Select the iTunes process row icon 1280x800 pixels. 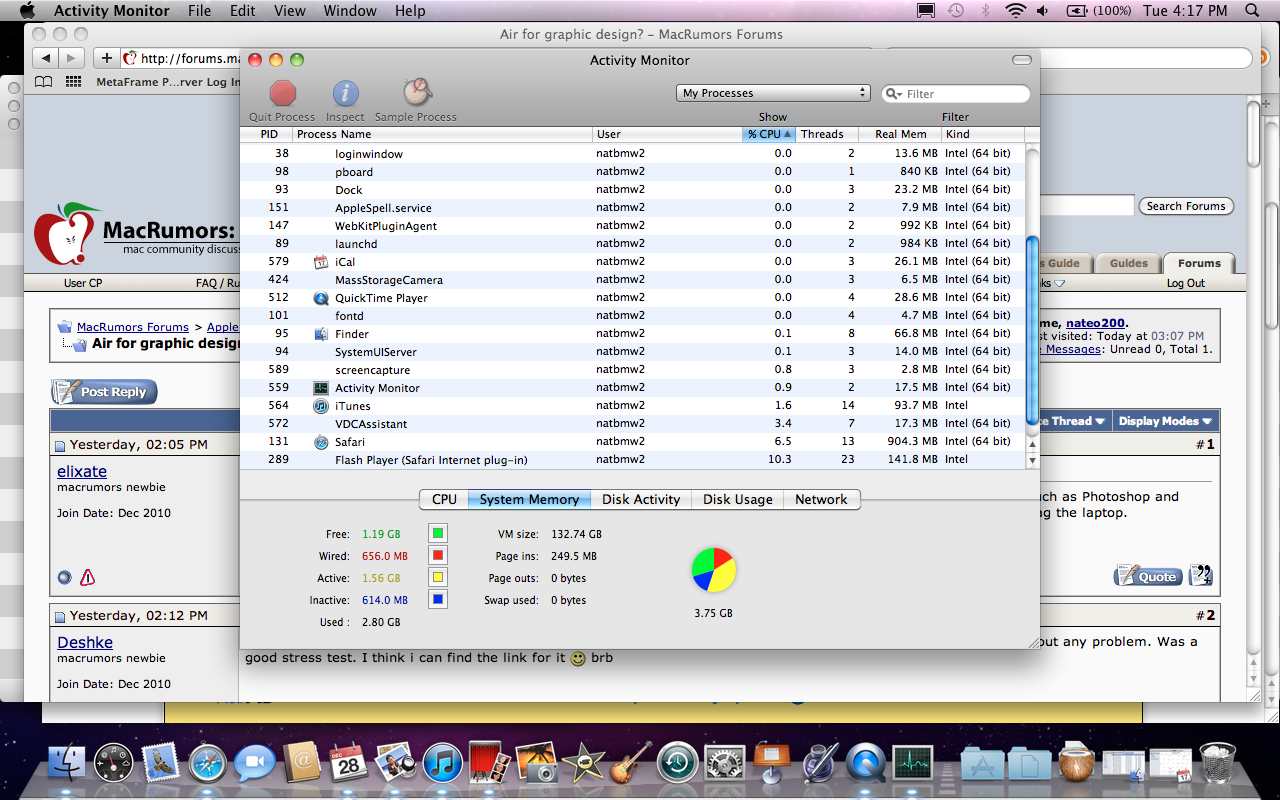click(321, 406)
